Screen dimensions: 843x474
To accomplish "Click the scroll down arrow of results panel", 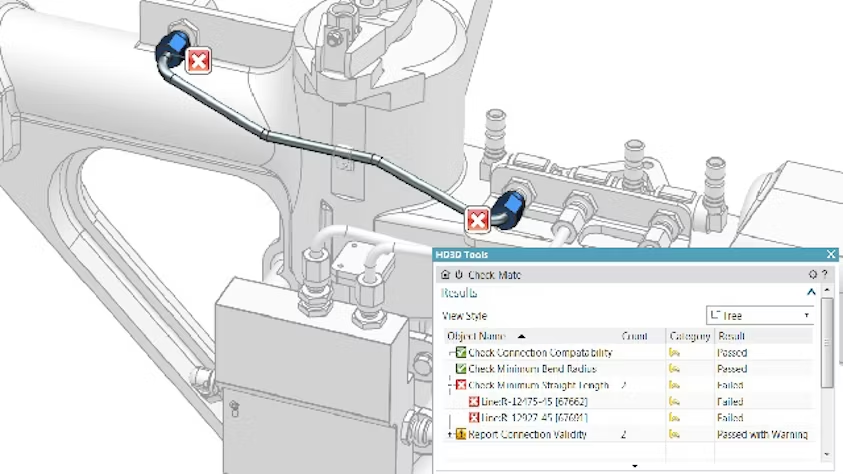I will 827,455.
